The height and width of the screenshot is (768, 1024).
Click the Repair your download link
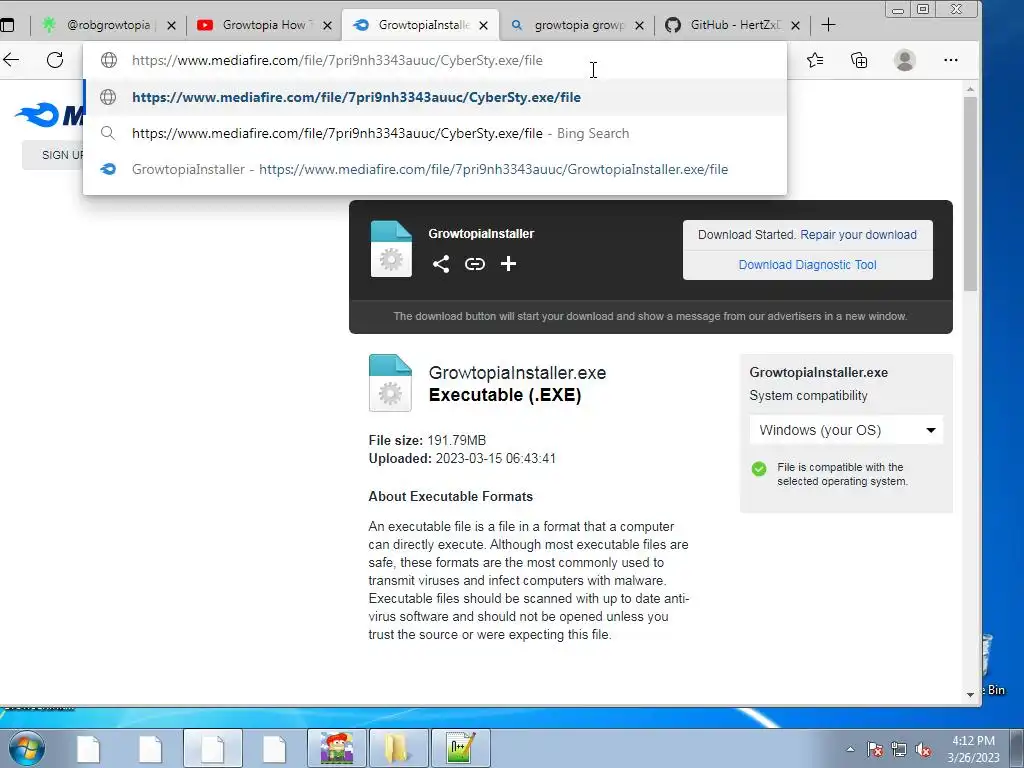(x=858, y=234)
